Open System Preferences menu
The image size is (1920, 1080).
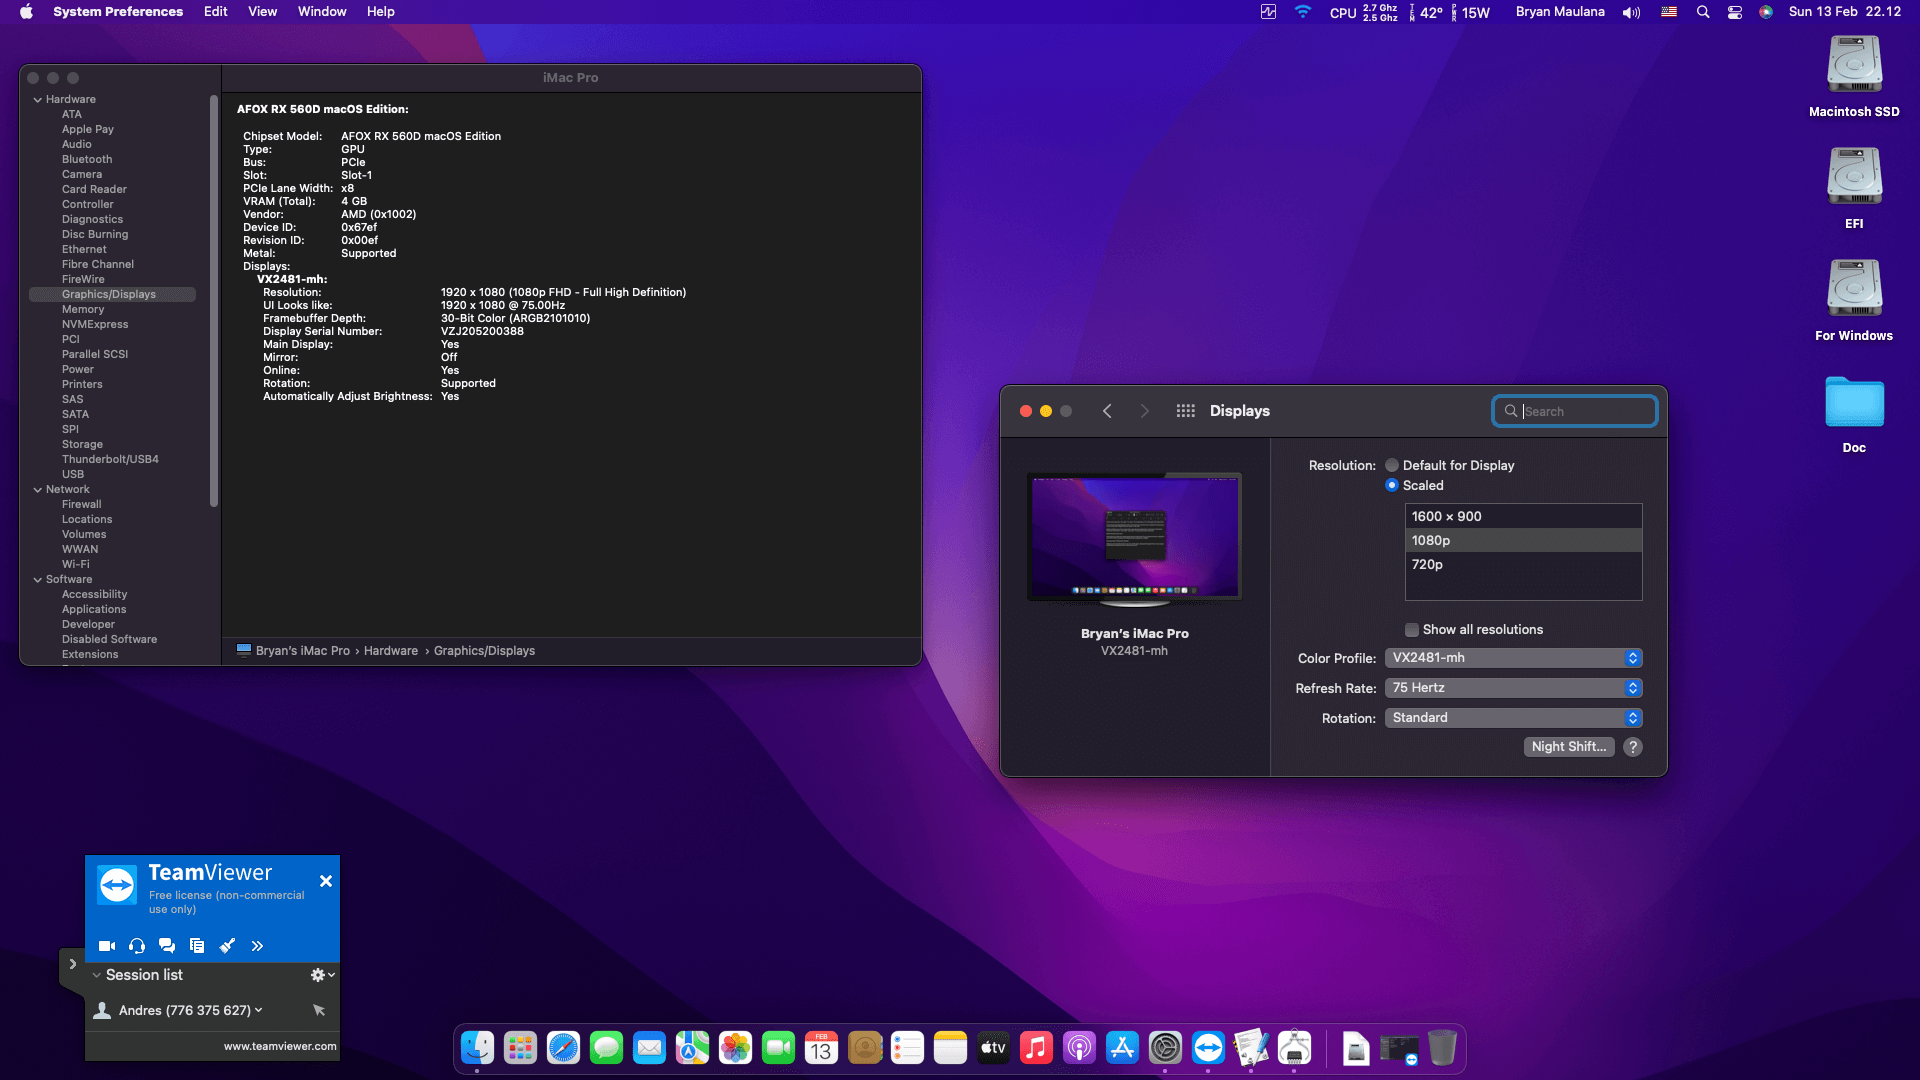[118, 12]
